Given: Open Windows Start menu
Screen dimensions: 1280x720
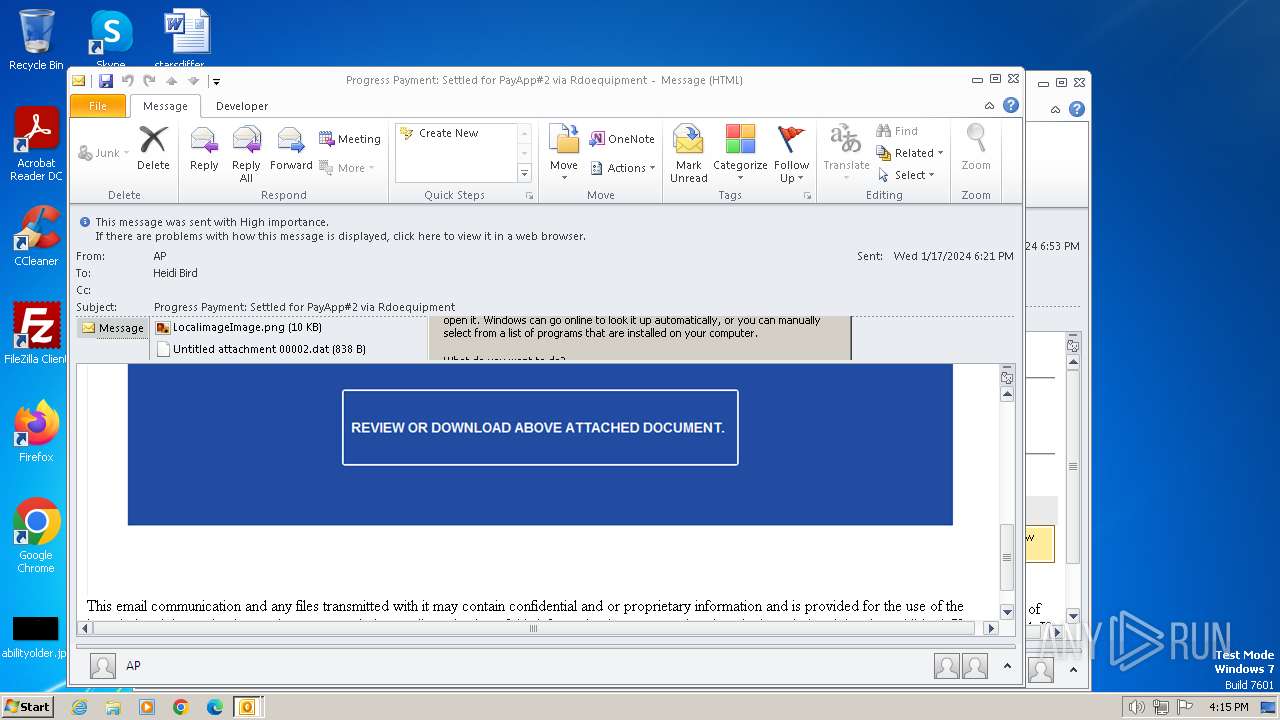Looking at the screenshot, I should 28,706.
